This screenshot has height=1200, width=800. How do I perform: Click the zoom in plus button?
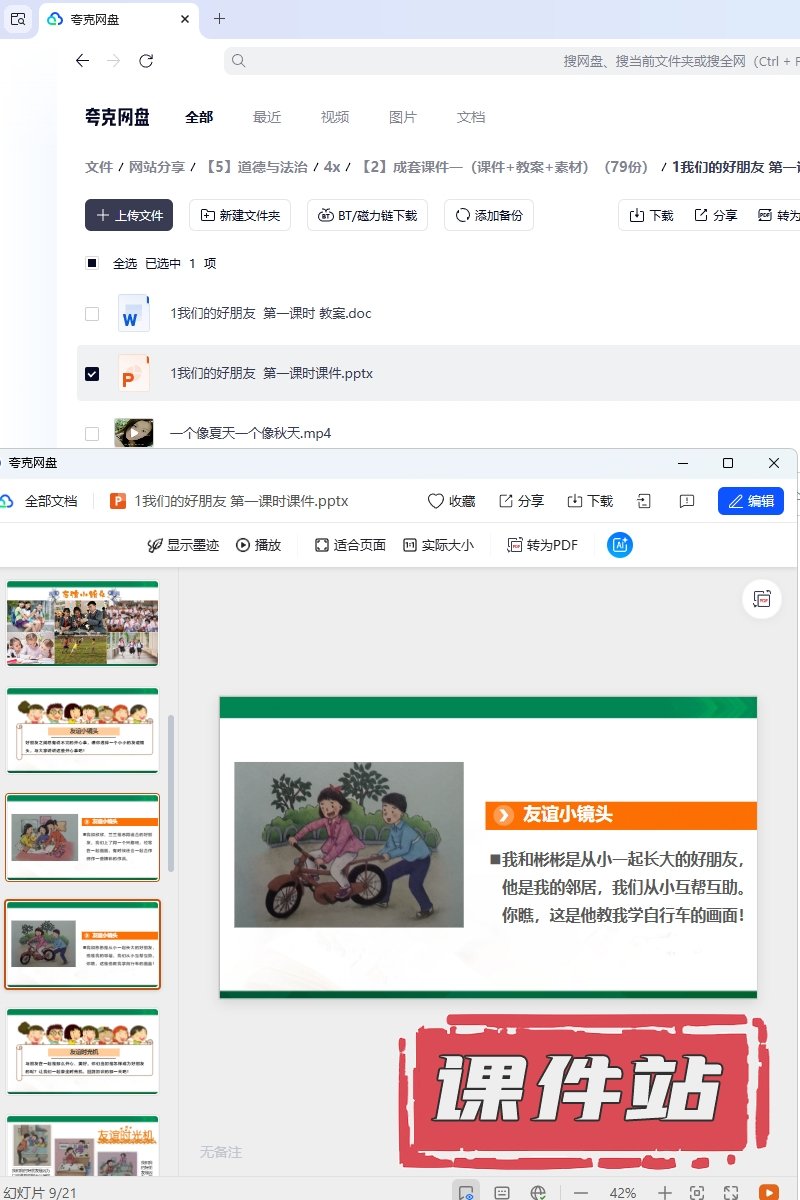pos(664,1192)
